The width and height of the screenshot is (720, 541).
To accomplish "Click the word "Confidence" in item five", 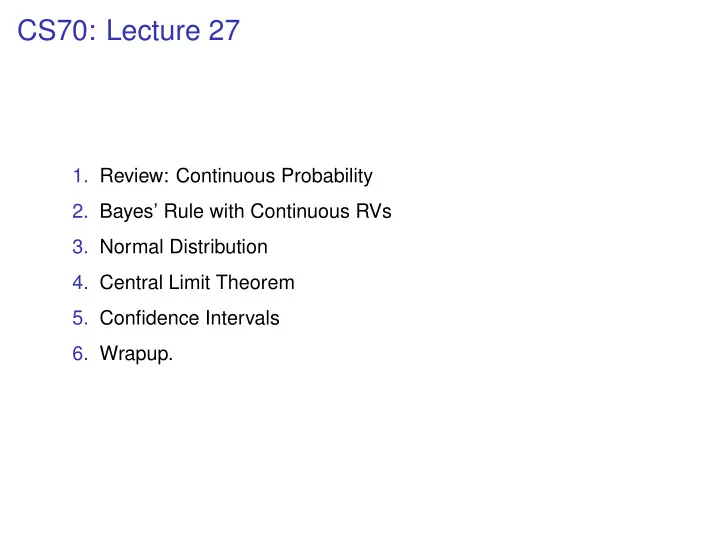I will coord(149,318).
